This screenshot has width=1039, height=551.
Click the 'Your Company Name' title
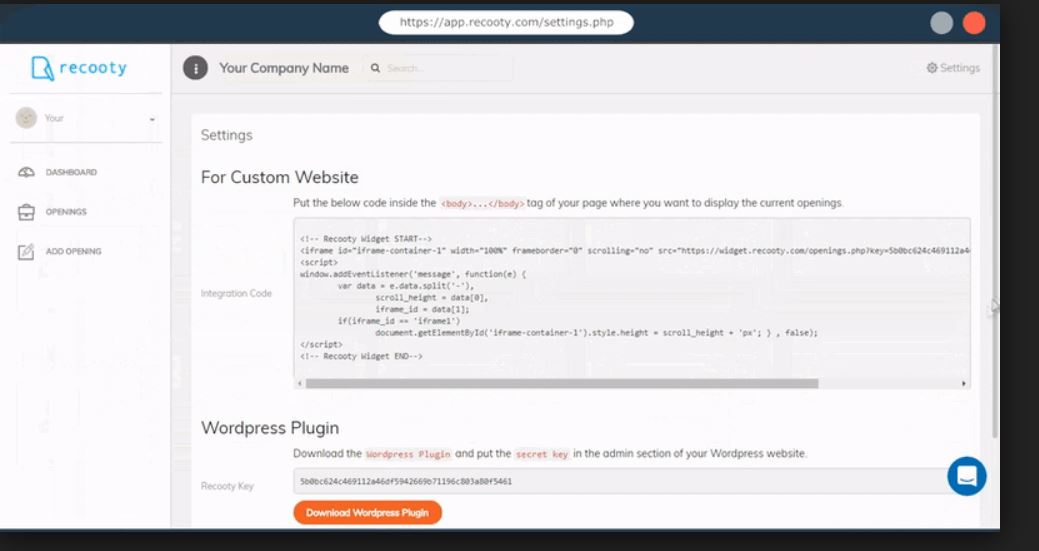pos(284,68)
